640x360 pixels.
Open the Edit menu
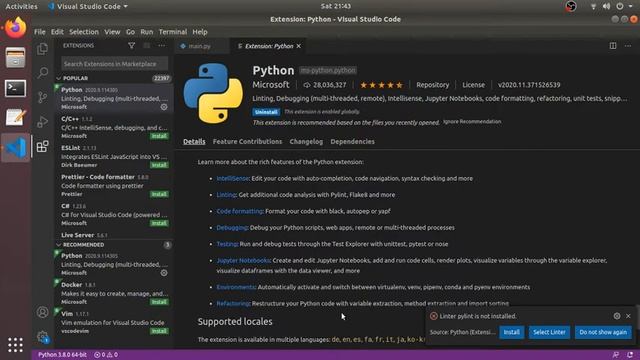57,32
